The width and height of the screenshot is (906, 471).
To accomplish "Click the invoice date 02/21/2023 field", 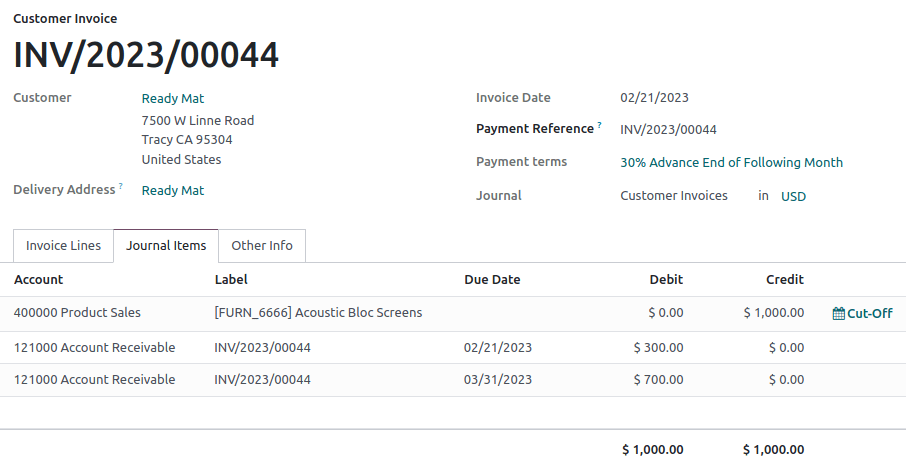I will click(x=654, y=98).
